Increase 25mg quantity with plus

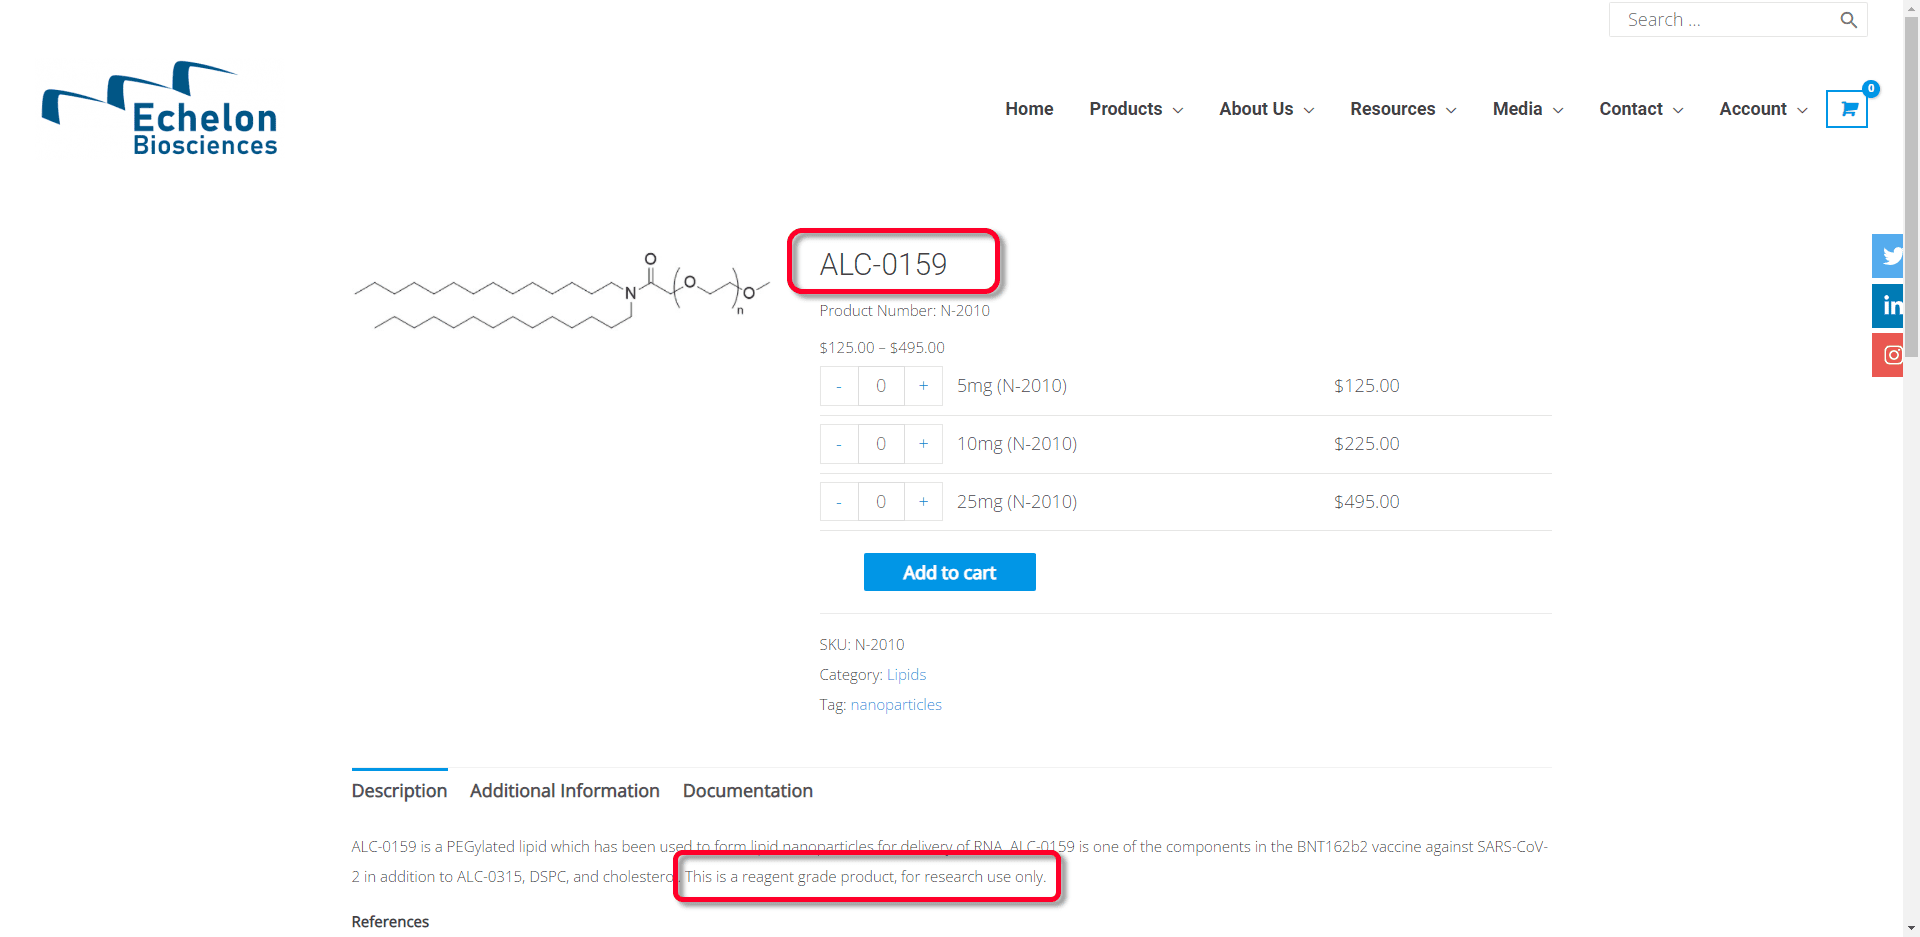923,502
